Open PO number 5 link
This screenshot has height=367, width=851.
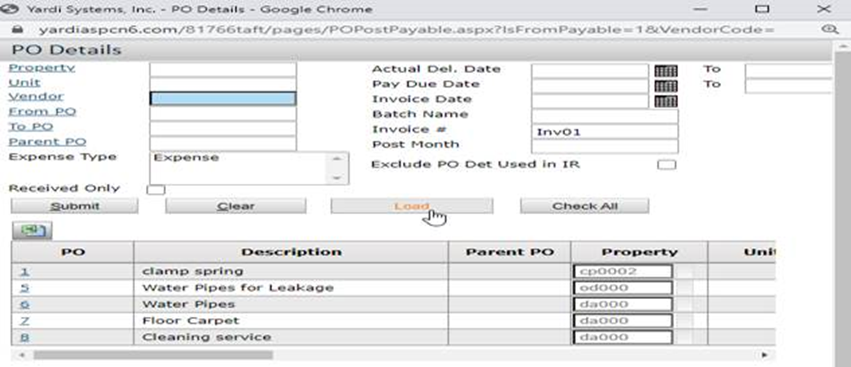(x=24, y=288)
